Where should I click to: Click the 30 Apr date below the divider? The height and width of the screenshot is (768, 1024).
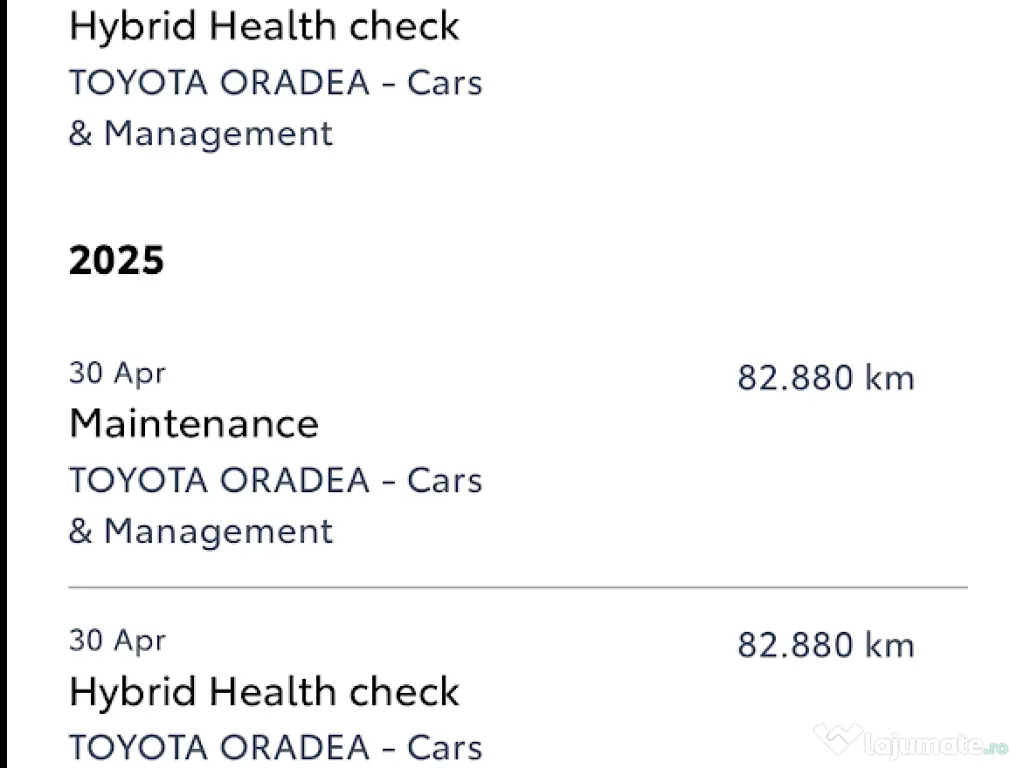click(x=117, y=640)
